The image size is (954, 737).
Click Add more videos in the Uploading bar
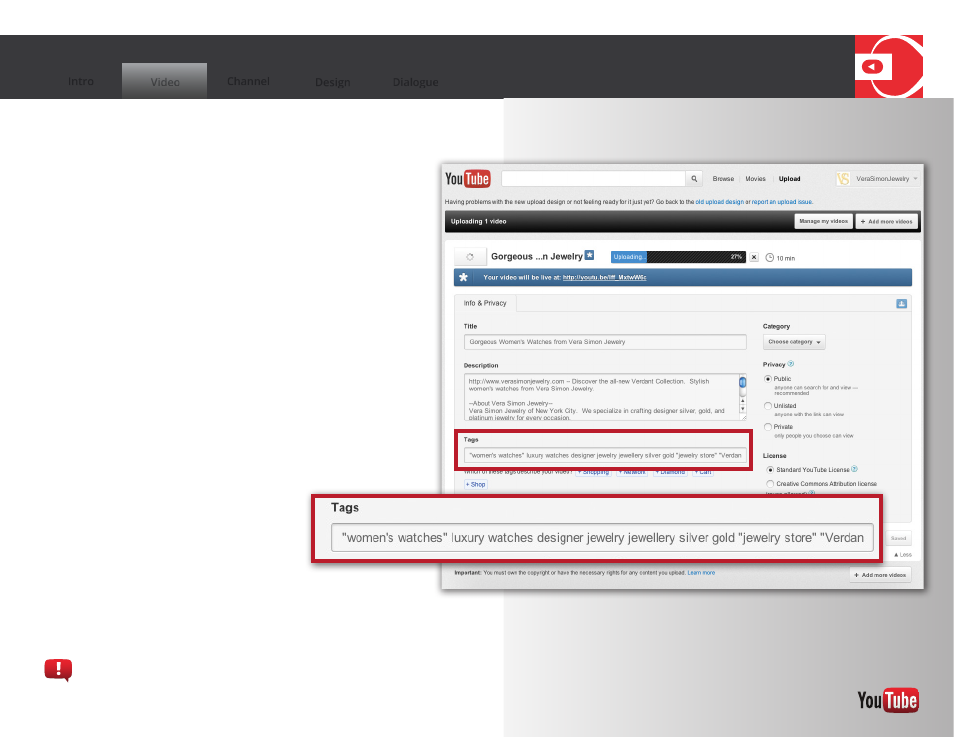886,222
